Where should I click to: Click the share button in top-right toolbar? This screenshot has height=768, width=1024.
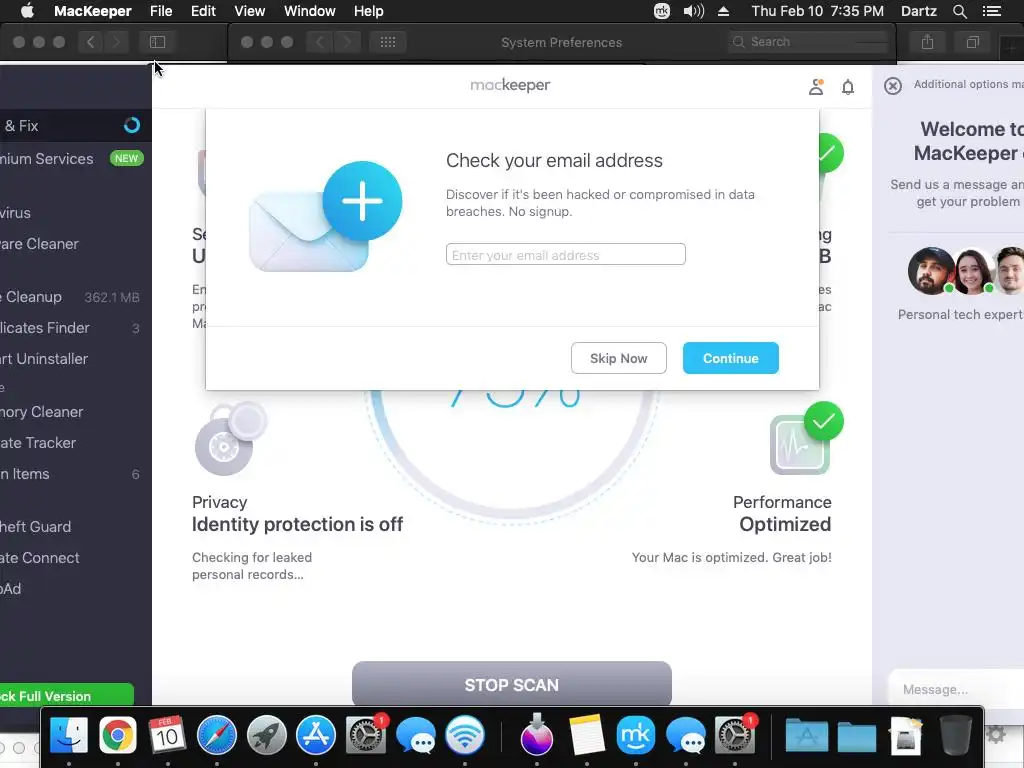pos(927,42)
